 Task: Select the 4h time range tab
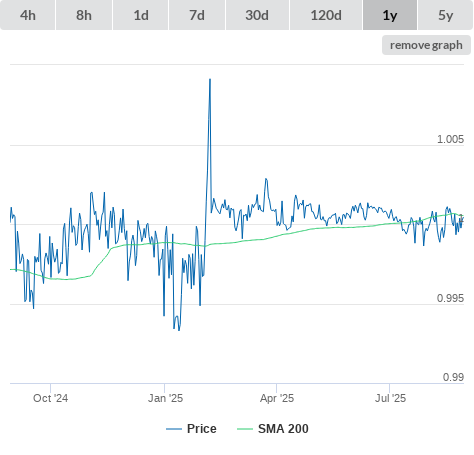point(28,15)
